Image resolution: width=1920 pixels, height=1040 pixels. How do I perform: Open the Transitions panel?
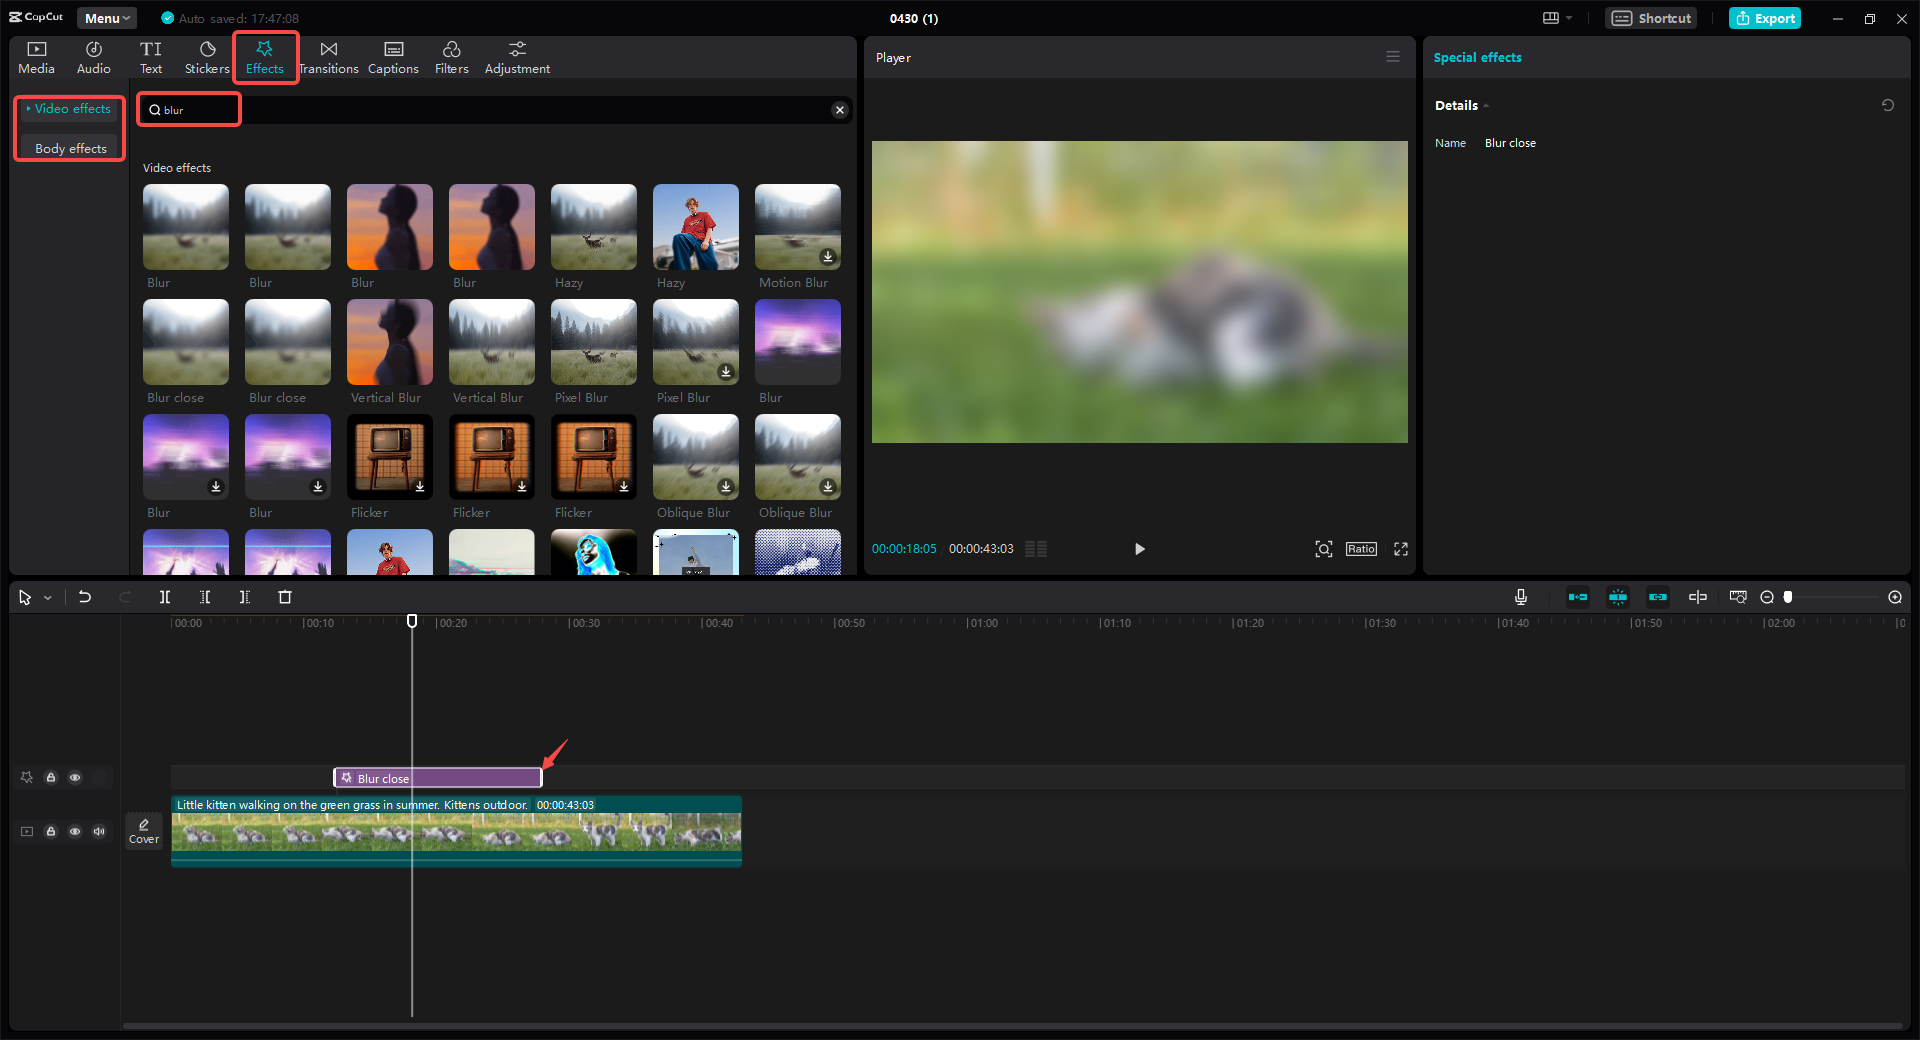click(x=328, y=56)
